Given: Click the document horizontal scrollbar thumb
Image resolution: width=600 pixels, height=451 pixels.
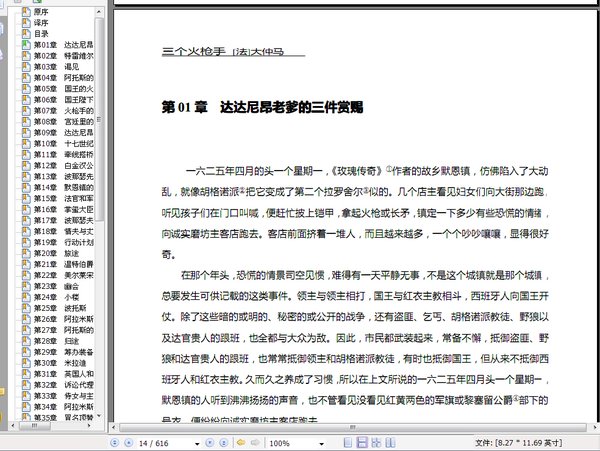Looking at the screenshot, I should [353, 427].
